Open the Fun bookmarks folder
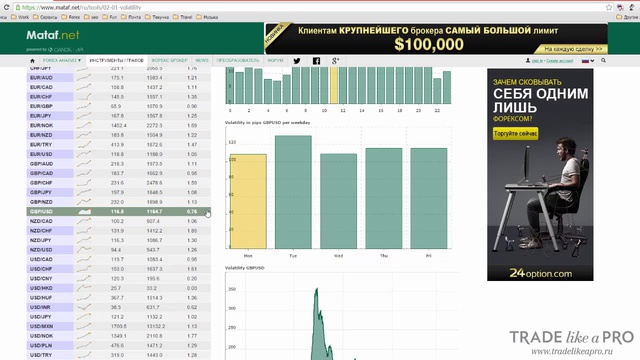640x360 pixels. coord(109,17)
